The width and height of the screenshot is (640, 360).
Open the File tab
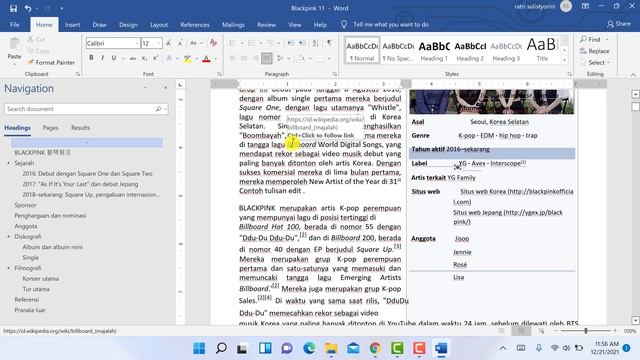(15, 24)
